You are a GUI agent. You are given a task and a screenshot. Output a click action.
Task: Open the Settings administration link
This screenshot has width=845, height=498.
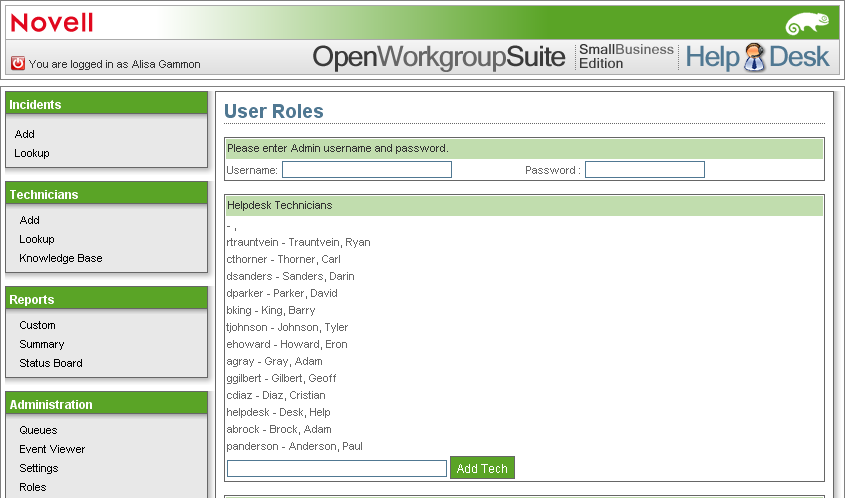(39, 468)
